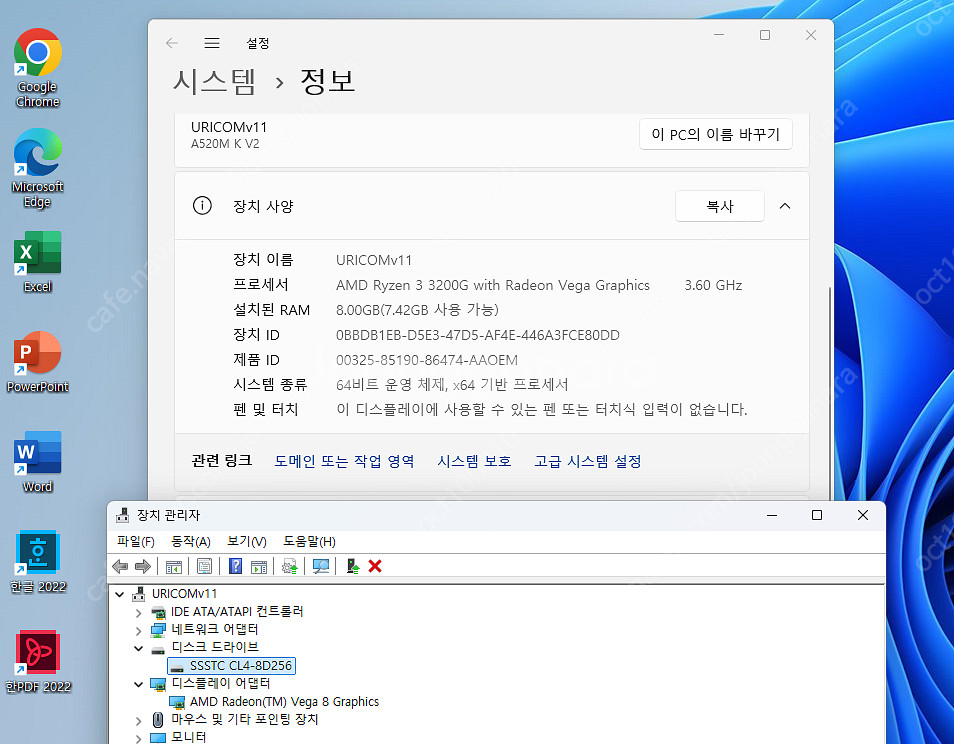Viewport: 954px width, 744px height.
Task: Click the 복사 button
Action: (719, 206)
